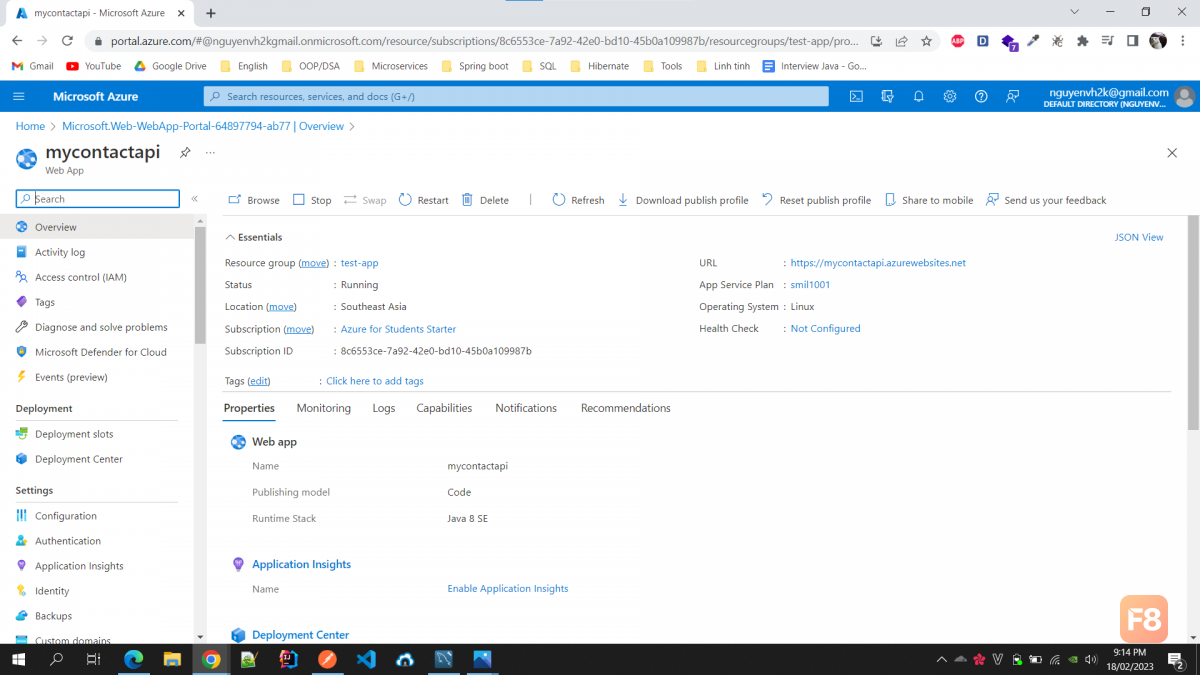This screenshot has width=1200, height=675.
Task: Open Diagnose and solve problems
Action: click(x=96, y=327)
